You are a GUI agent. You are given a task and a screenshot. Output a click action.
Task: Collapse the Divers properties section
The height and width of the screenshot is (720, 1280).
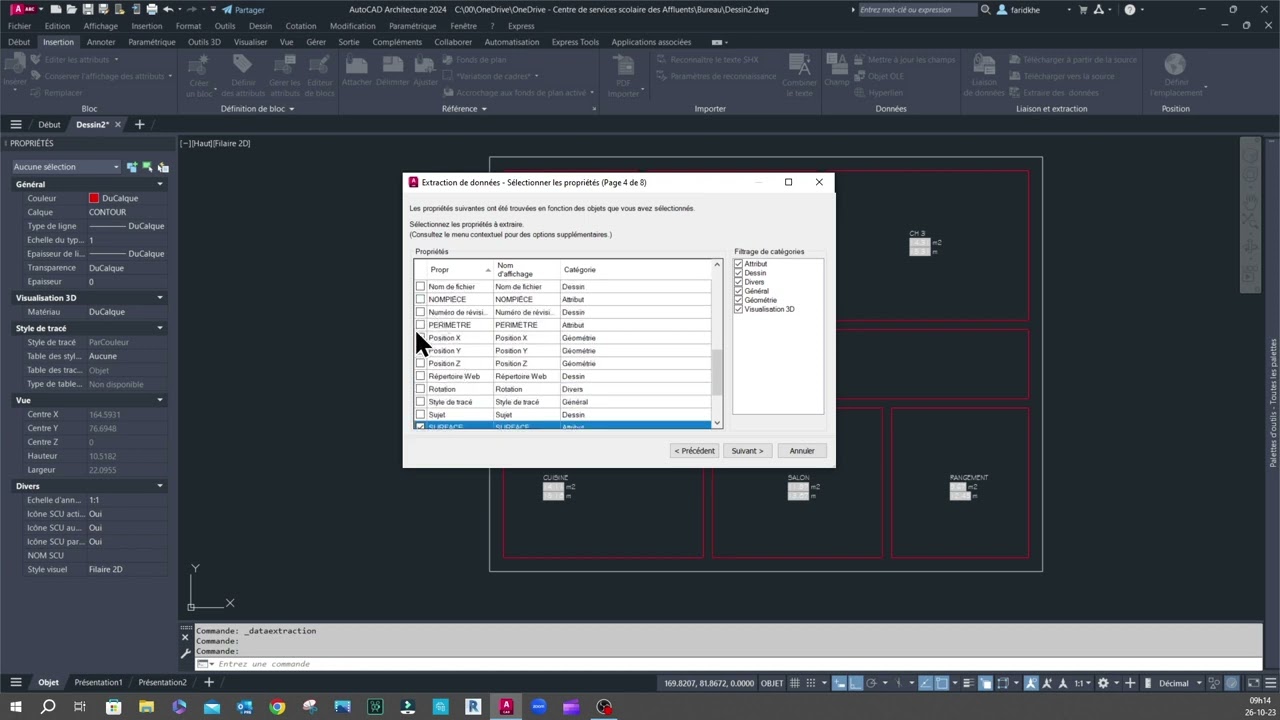point(159,486)
